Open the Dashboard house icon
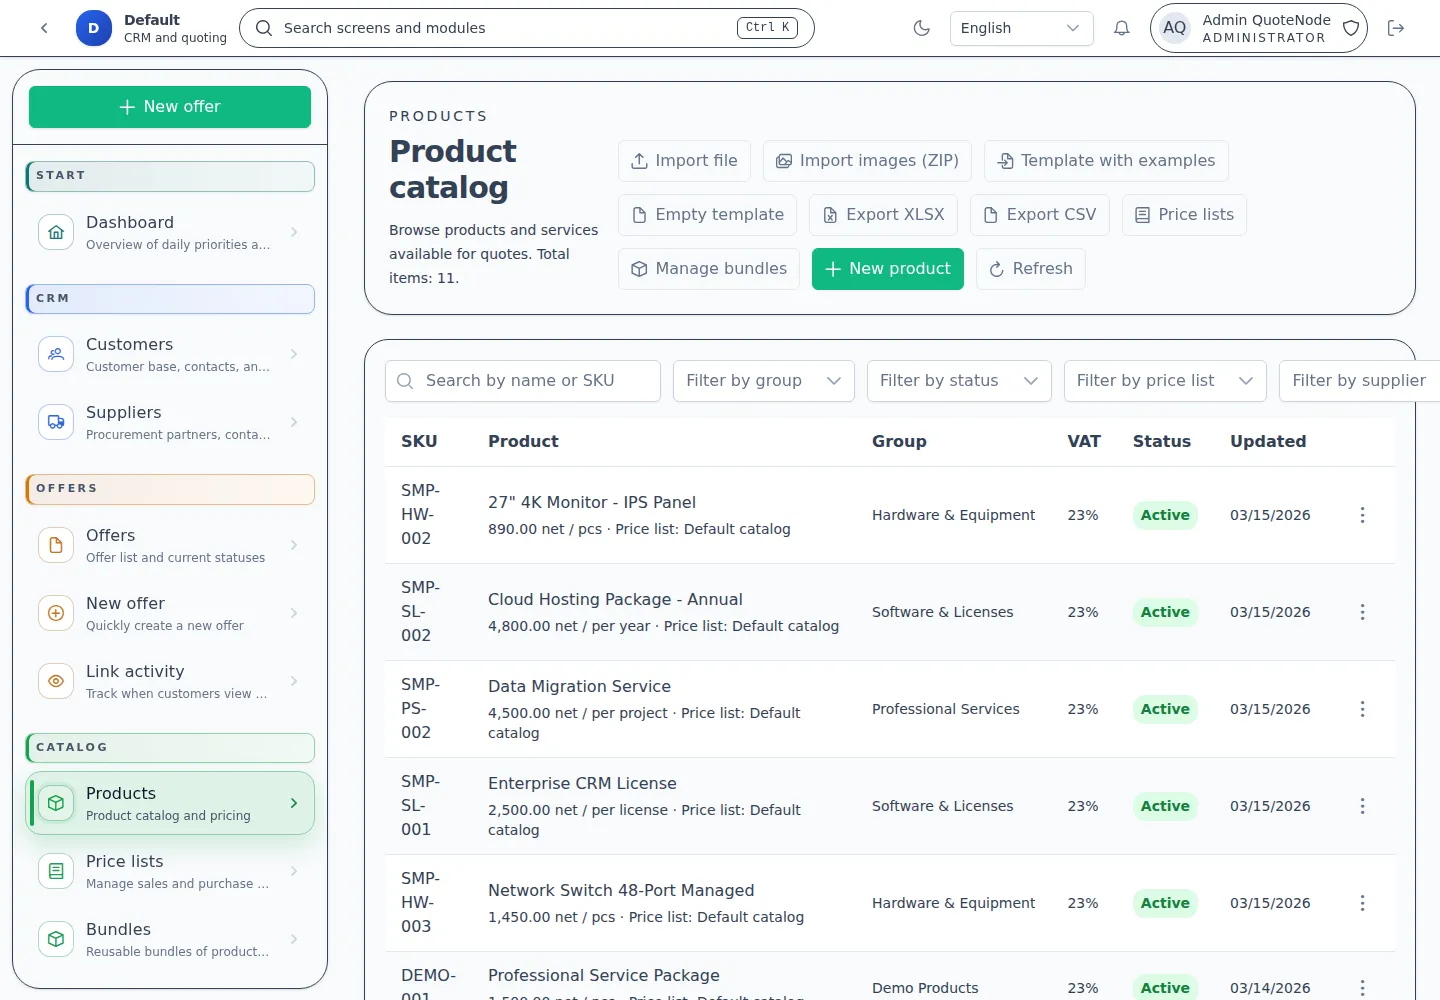Screen dimensions: 1440x1000 pyautogui.click(x=56, y=232)
